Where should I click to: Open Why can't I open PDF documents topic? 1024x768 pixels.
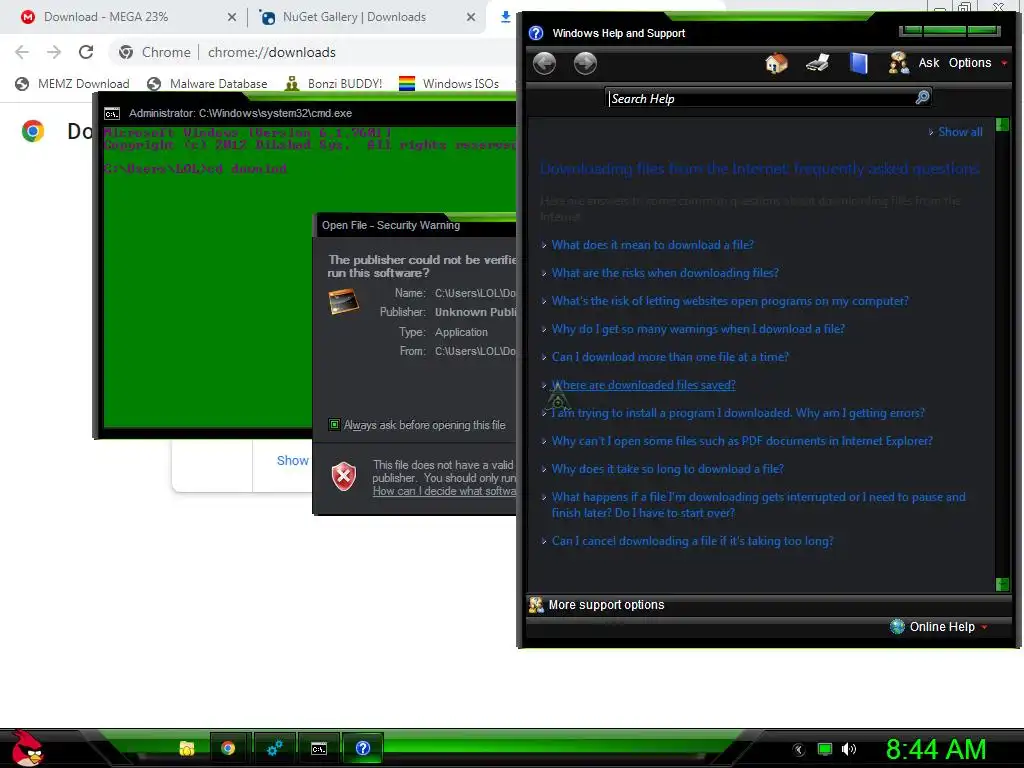pos(742,441)
